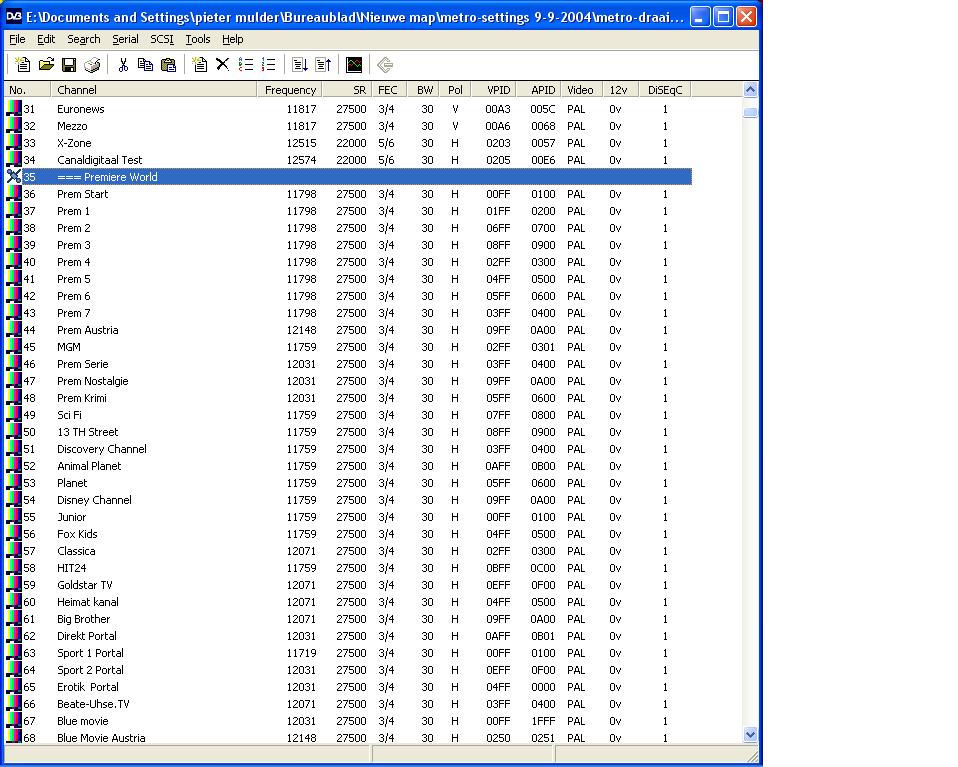Click the SR column header
The width and height of the screenshot is (958, 767).
347,90
